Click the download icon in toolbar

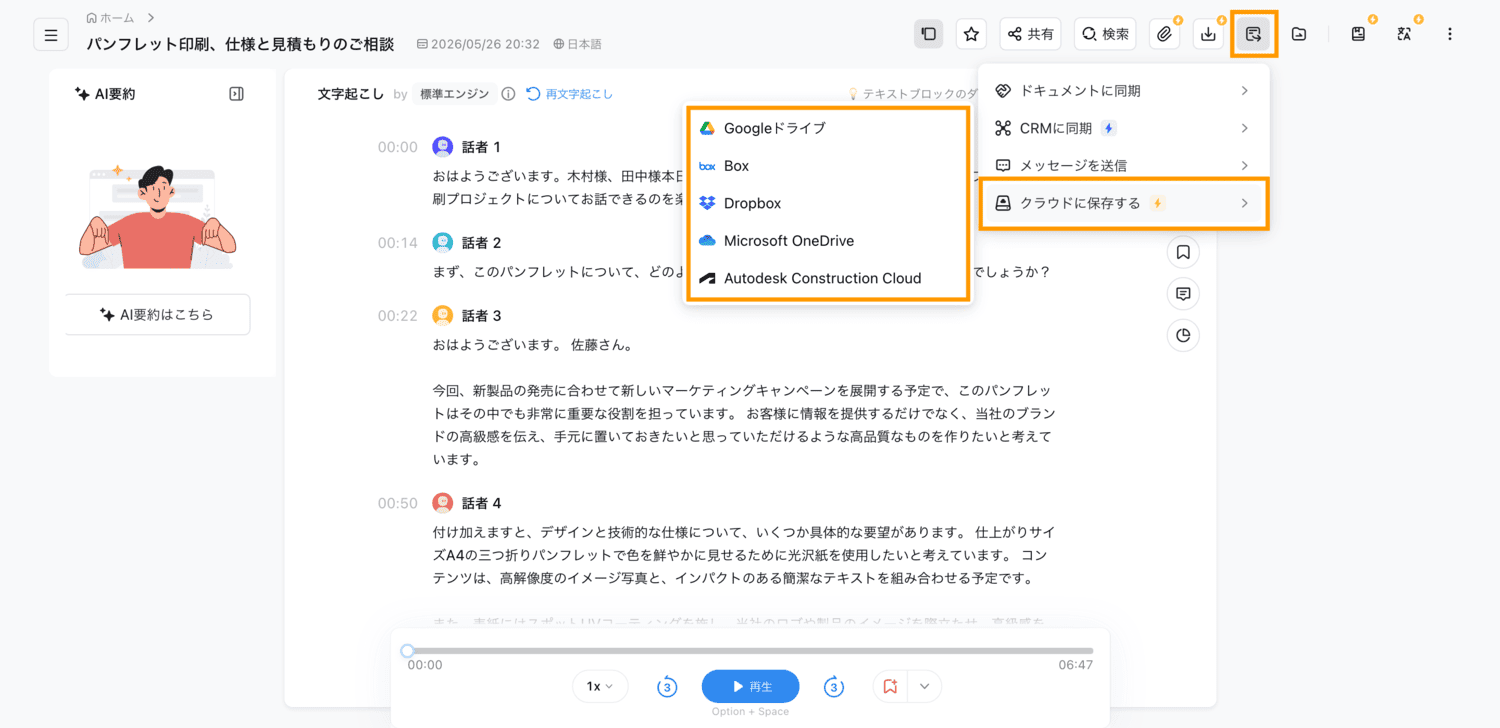click(1209, 34)
